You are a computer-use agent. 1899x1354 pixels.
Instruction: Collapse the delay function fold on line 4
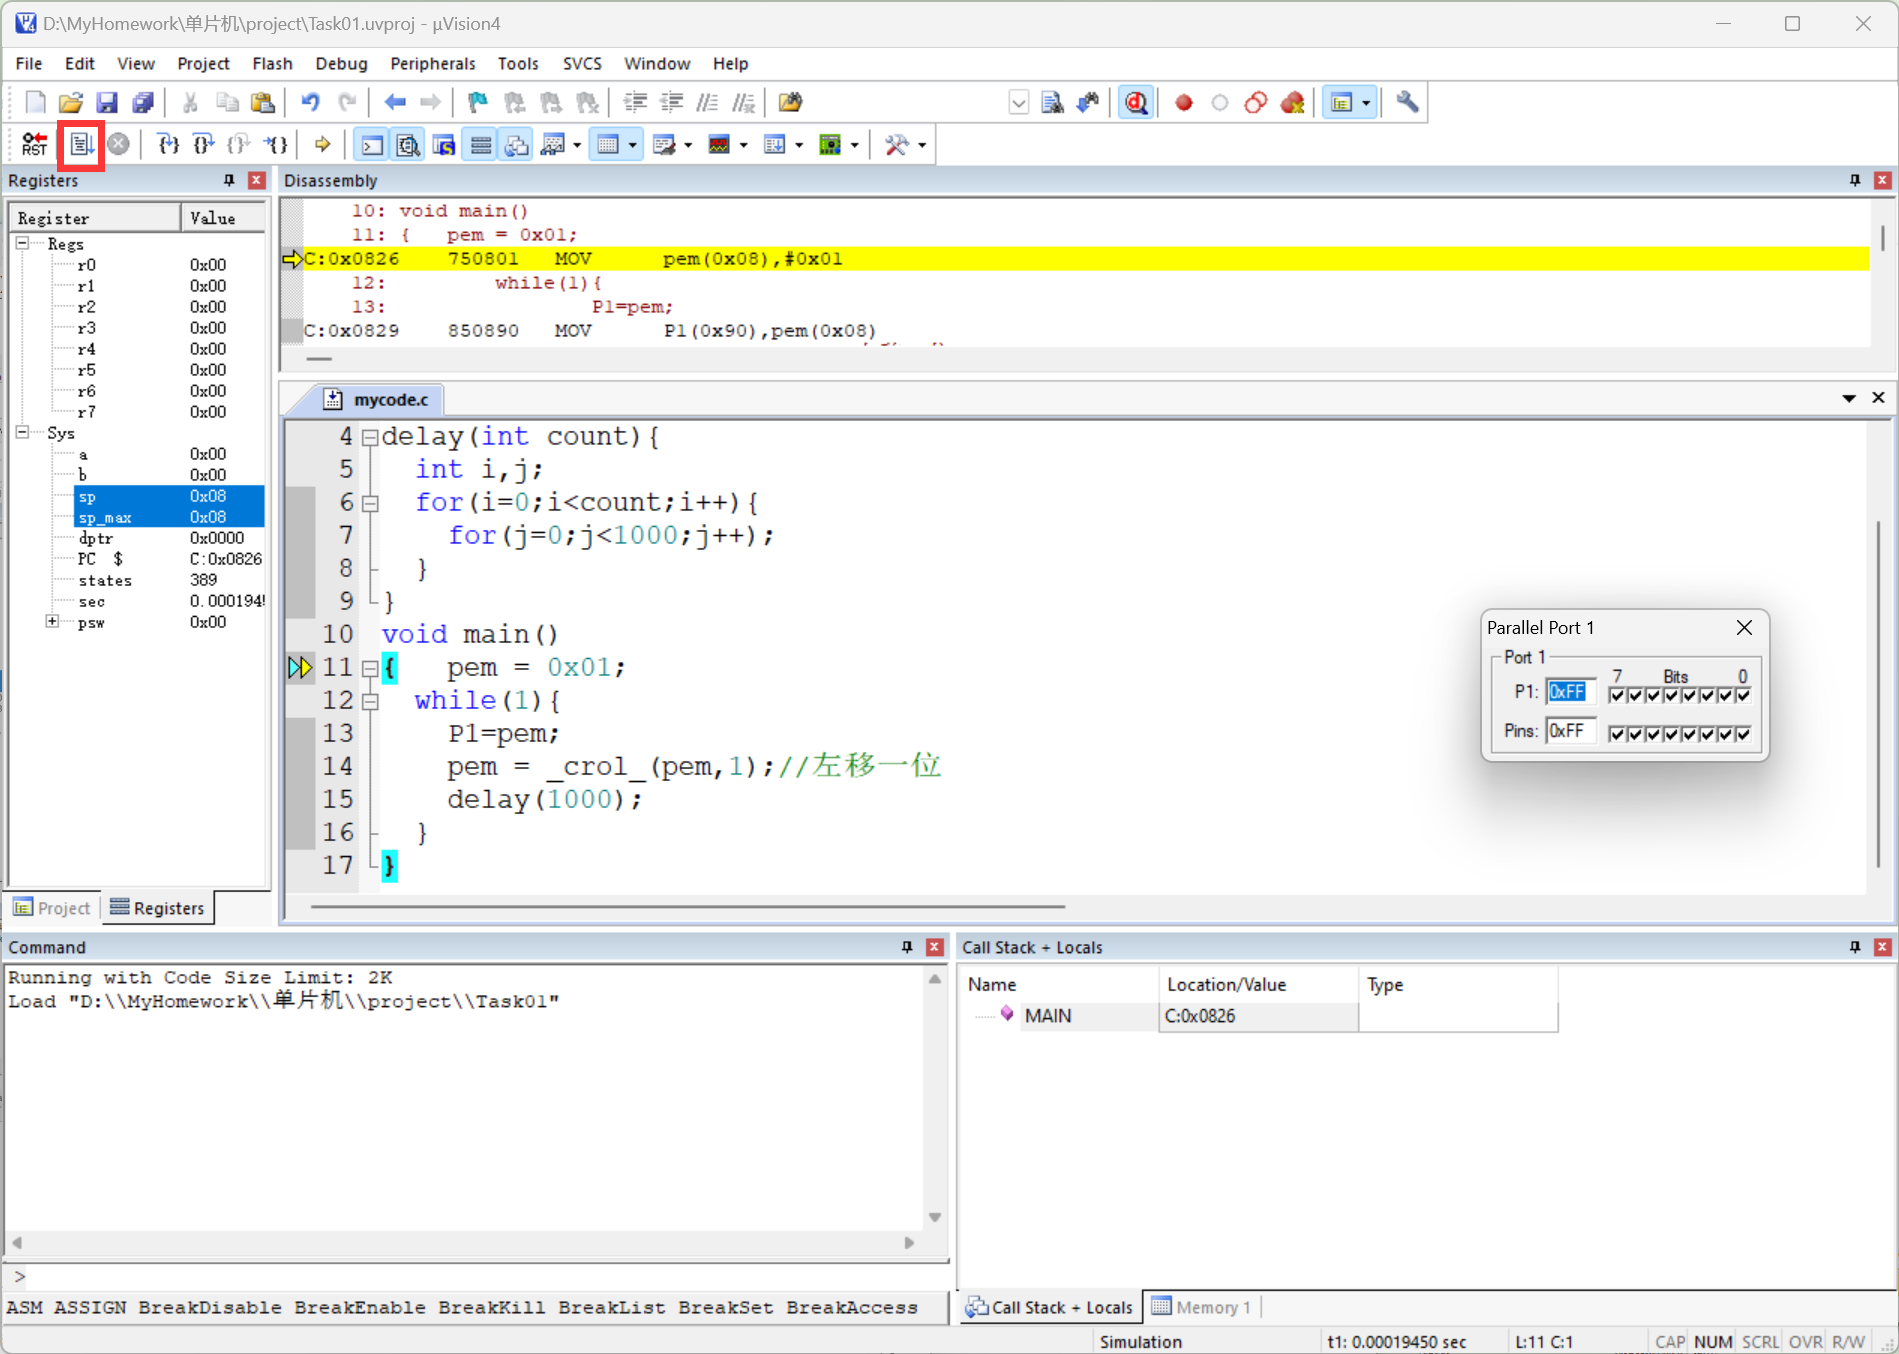pyautogui.click(x=370, y=437)
